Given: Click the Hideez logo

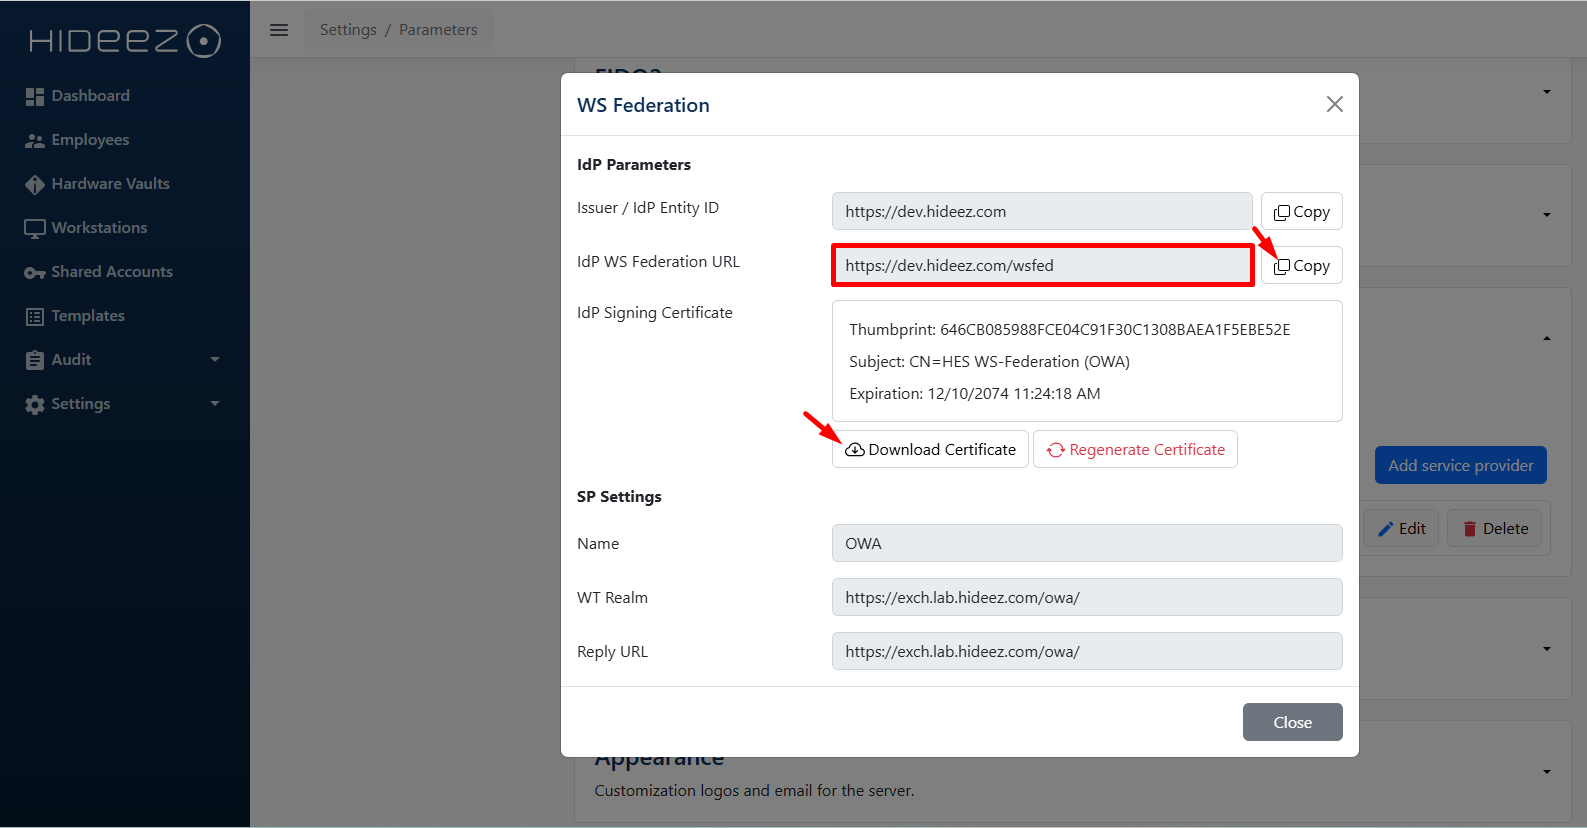Looking at the screenshot, I should click(x=124, y=41).
